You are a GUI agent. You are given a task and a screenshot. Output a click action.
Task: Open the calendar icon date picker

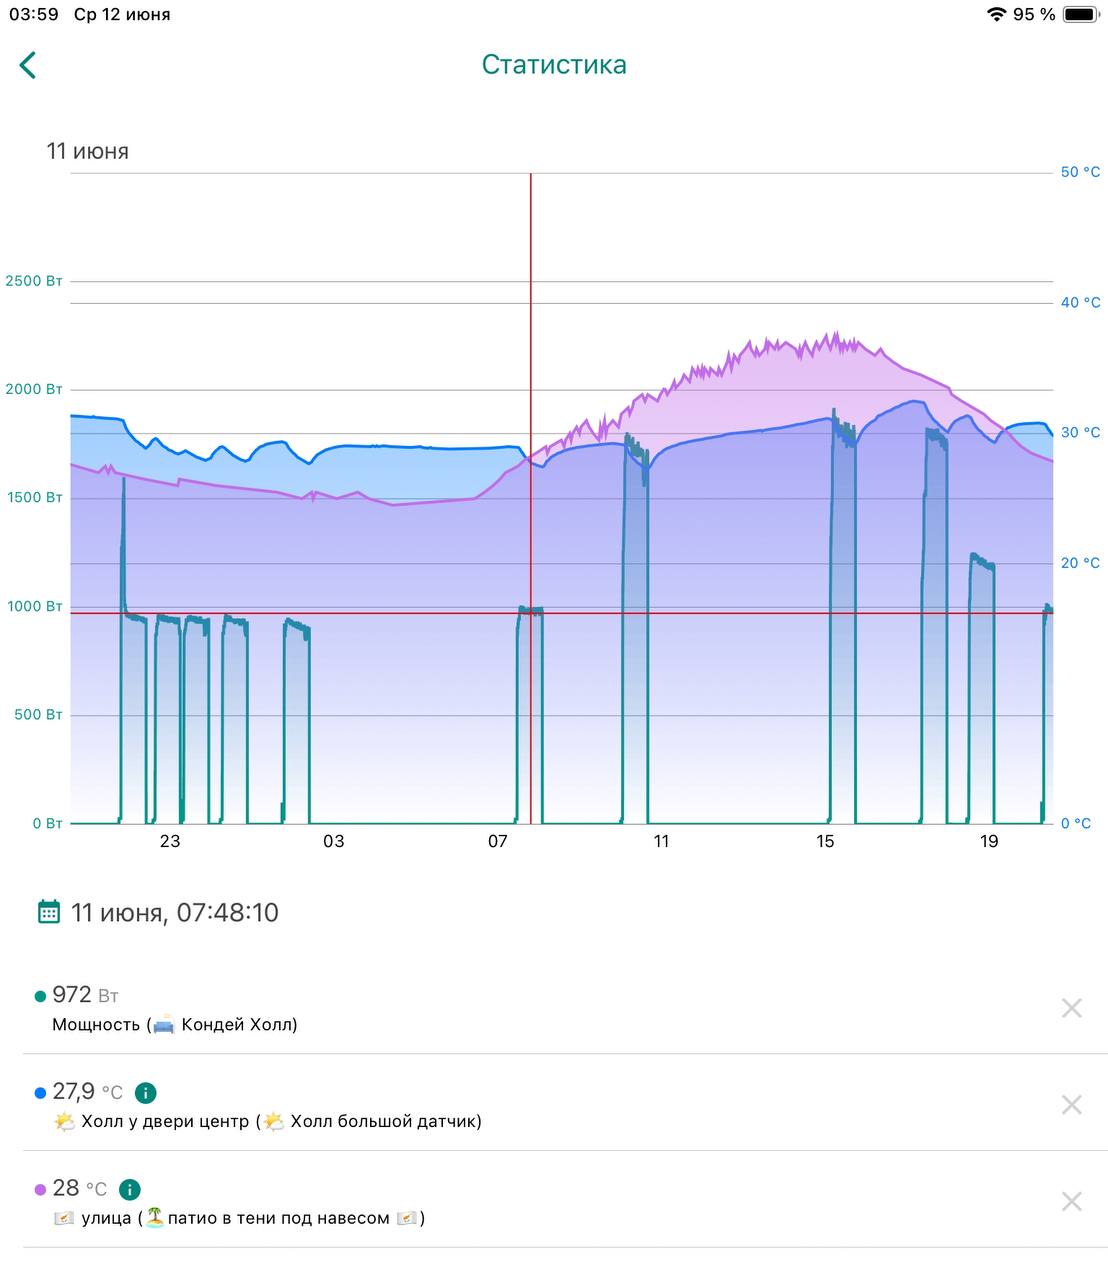[x=48, y=912]
